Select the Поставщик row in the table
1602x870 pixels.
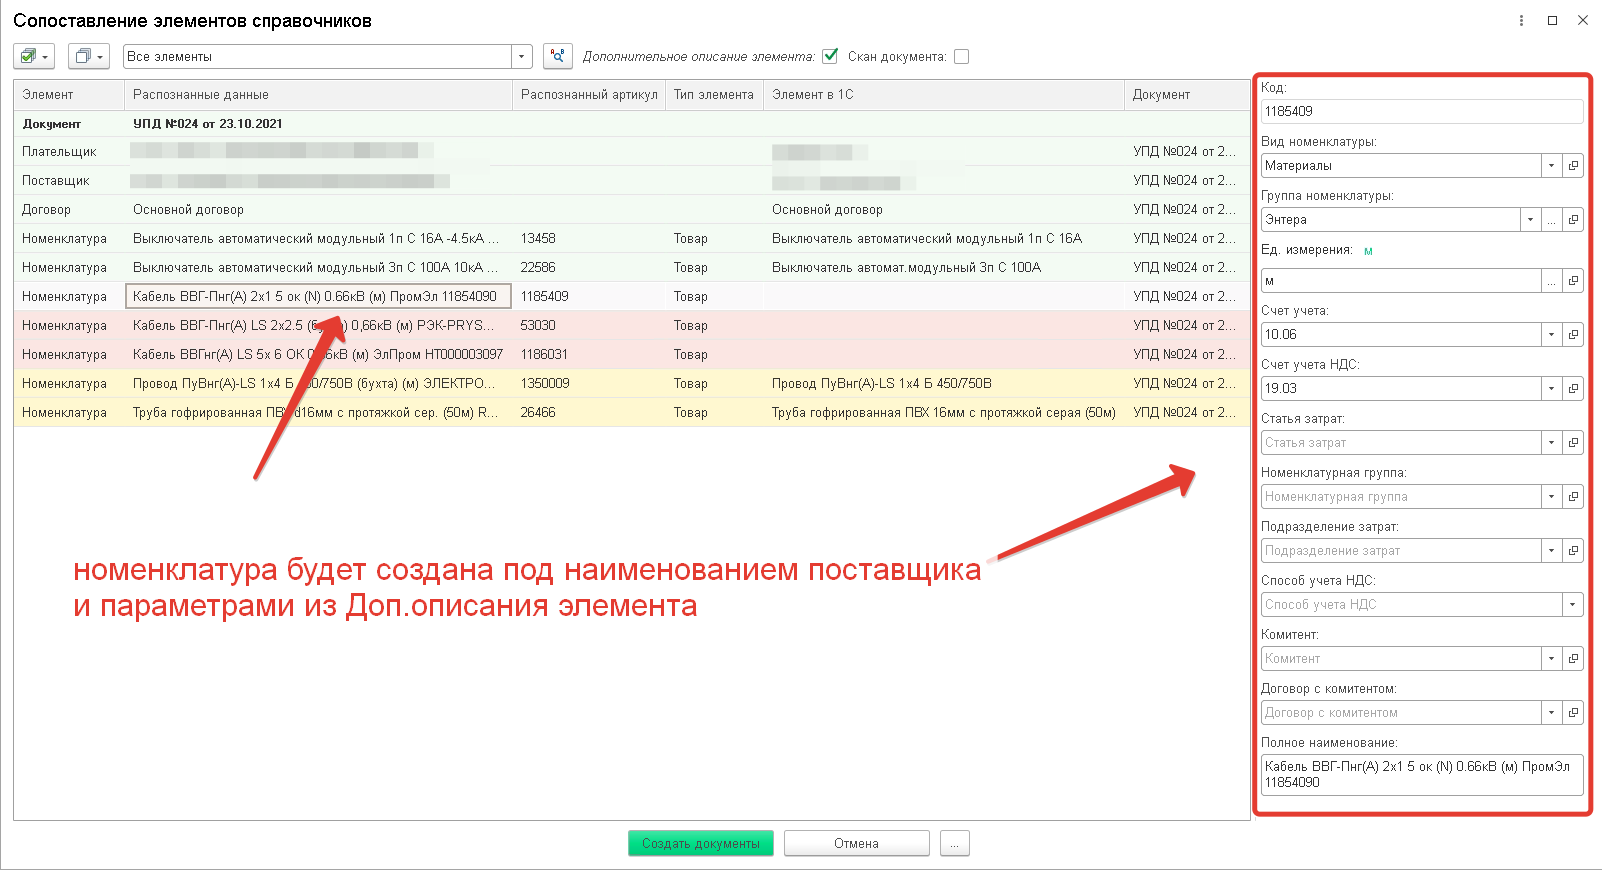tap(632, 181)
